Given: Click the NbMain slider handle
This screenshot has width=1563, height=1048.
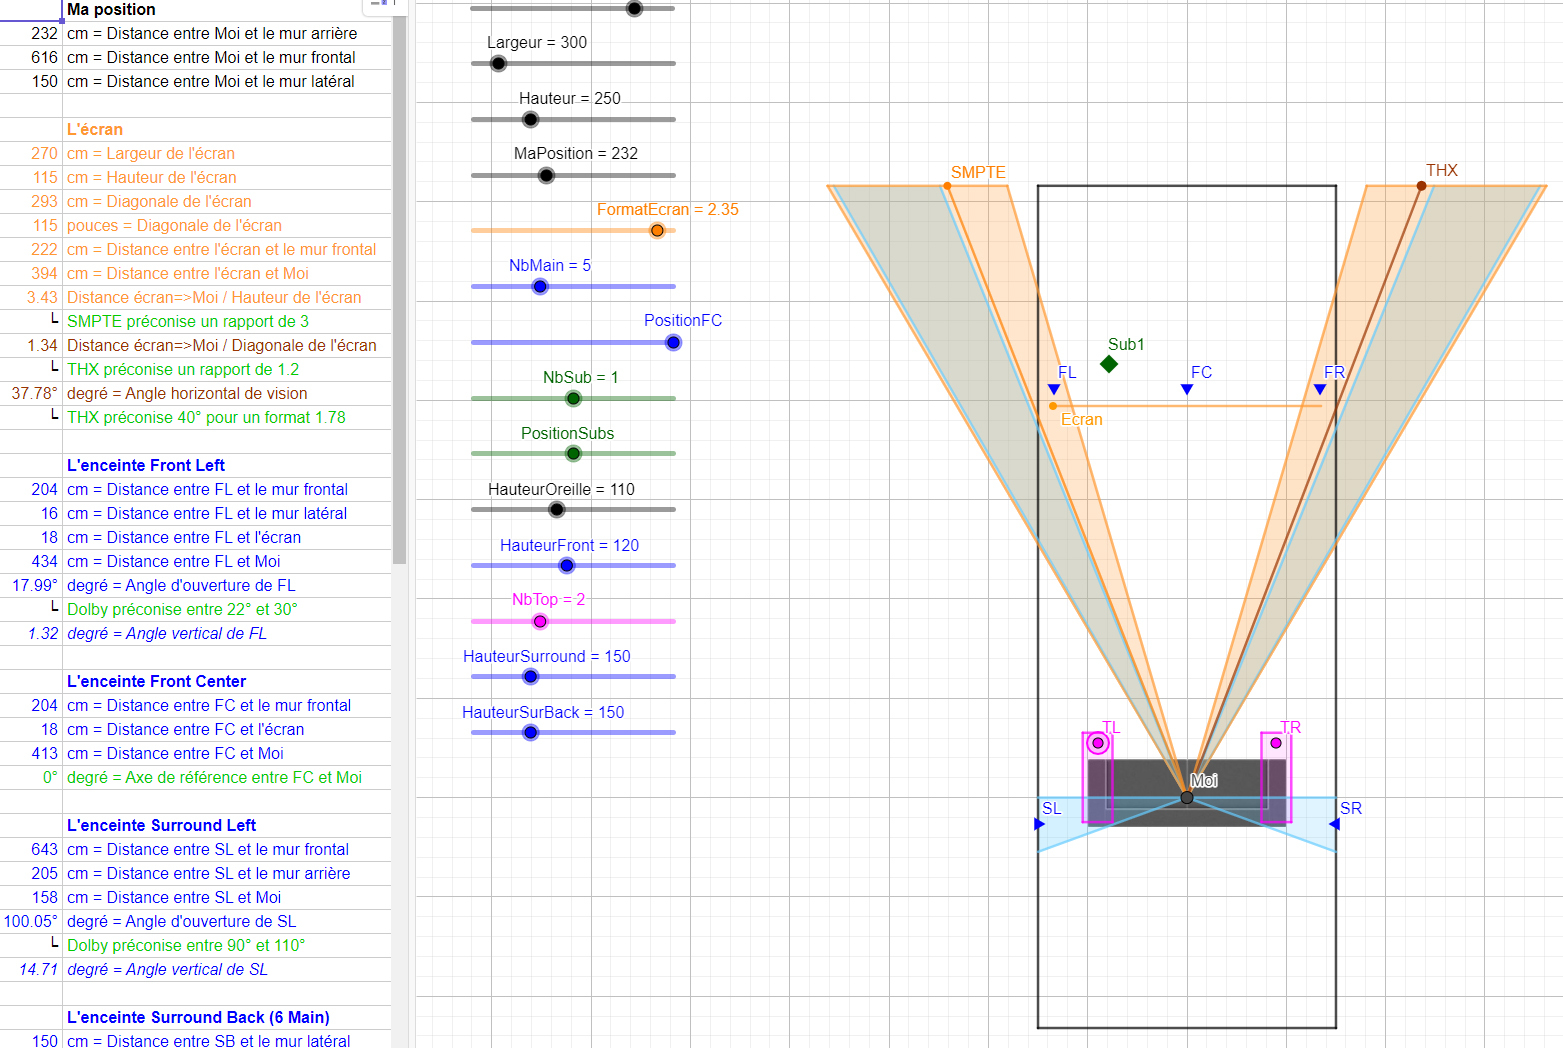Looking at the screenshot, I should pos(540,287).
